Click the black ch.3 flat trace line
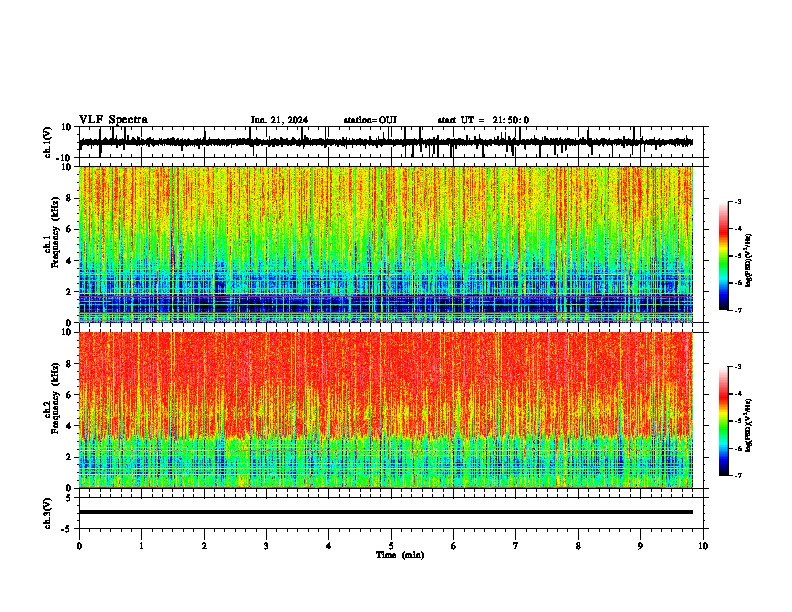Screen dimensions: 792x612 click(385, 512)
